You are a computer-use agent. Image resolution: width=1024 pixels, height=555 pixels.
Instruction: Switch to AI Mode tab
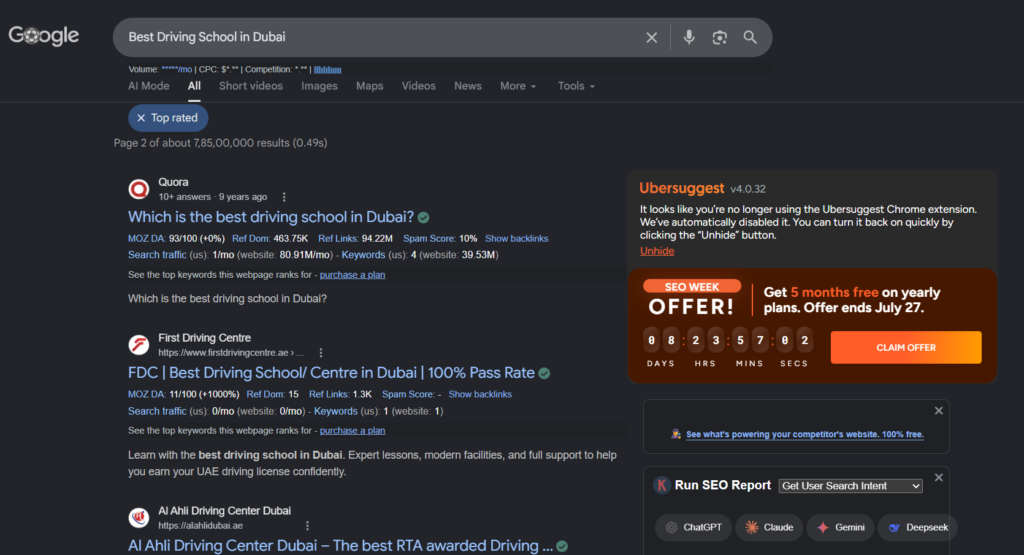coord(148,86)
